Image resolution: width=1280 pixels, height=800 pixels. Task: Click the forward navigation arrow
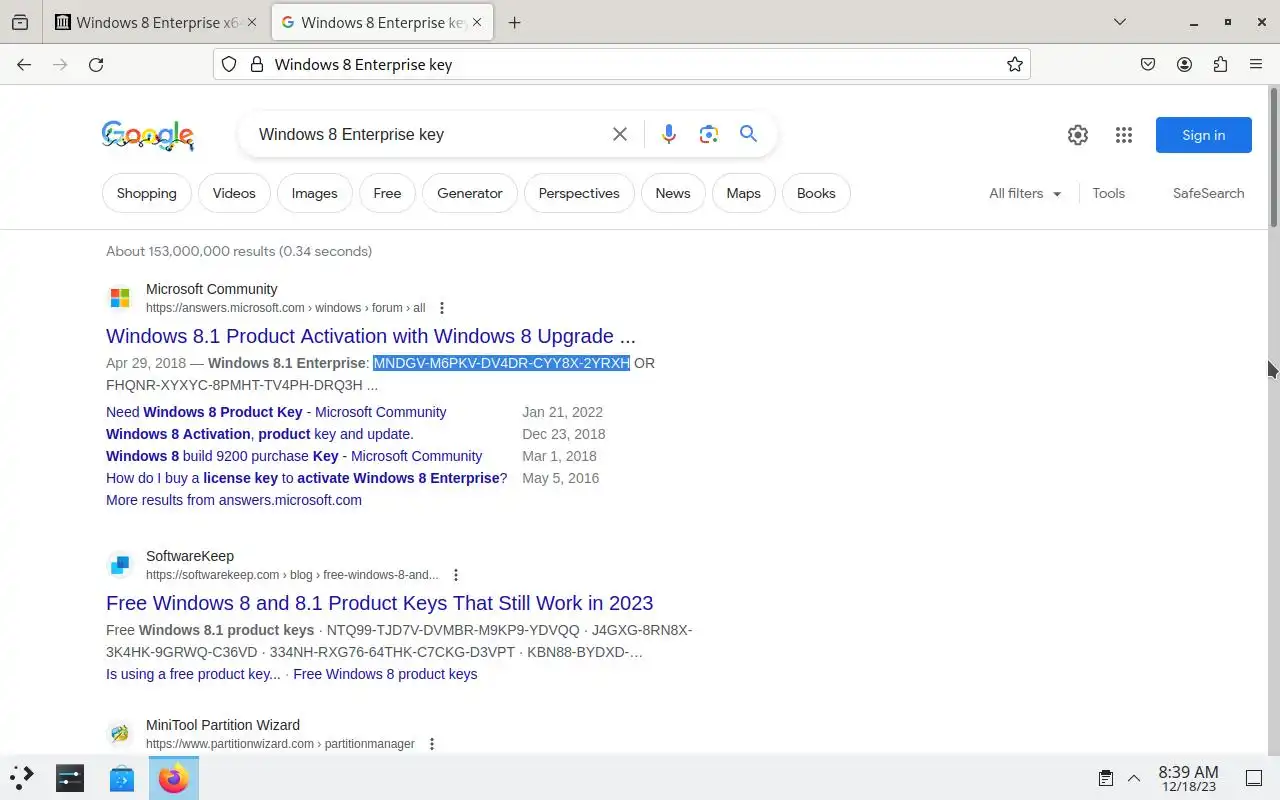[x=60, y=64]
